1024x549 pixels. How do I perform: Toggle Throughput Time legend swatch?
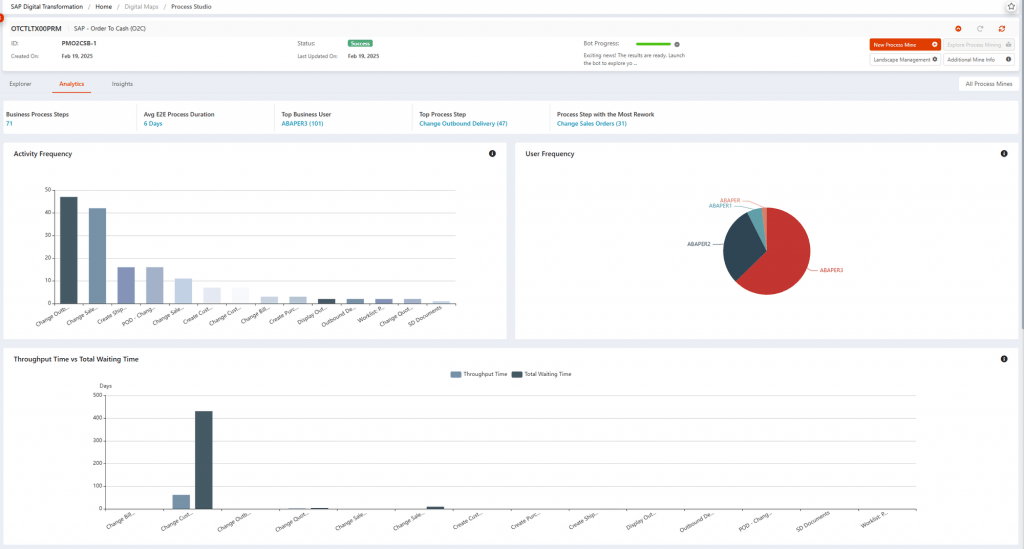456,374
